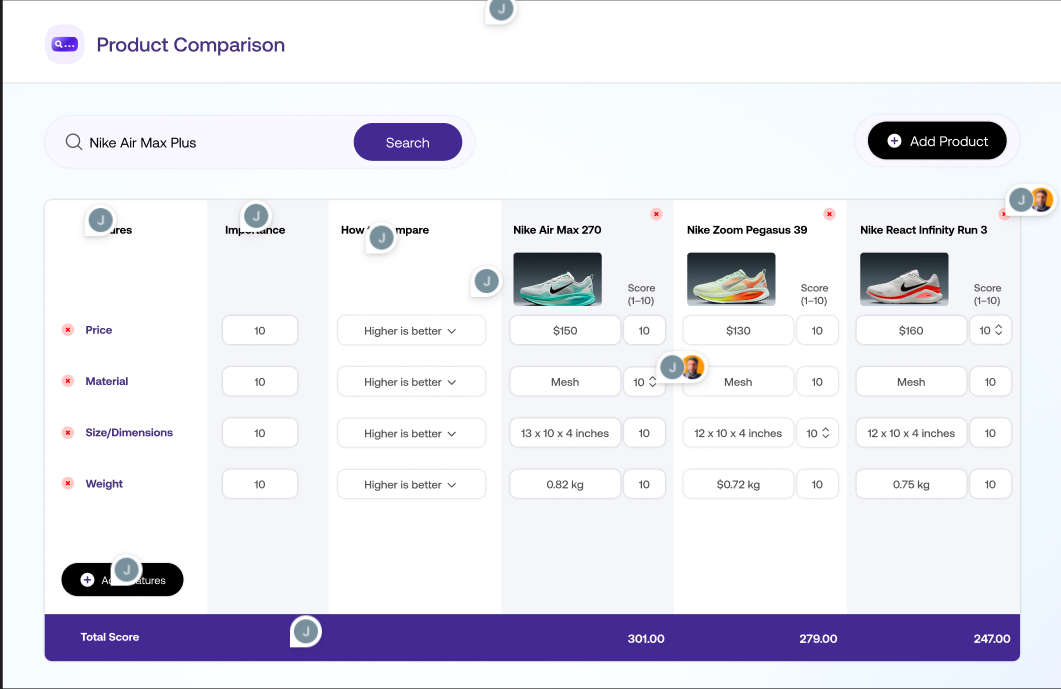
Task: Adjust Material score stepper for Air Max 270
Action: (652, 382)
